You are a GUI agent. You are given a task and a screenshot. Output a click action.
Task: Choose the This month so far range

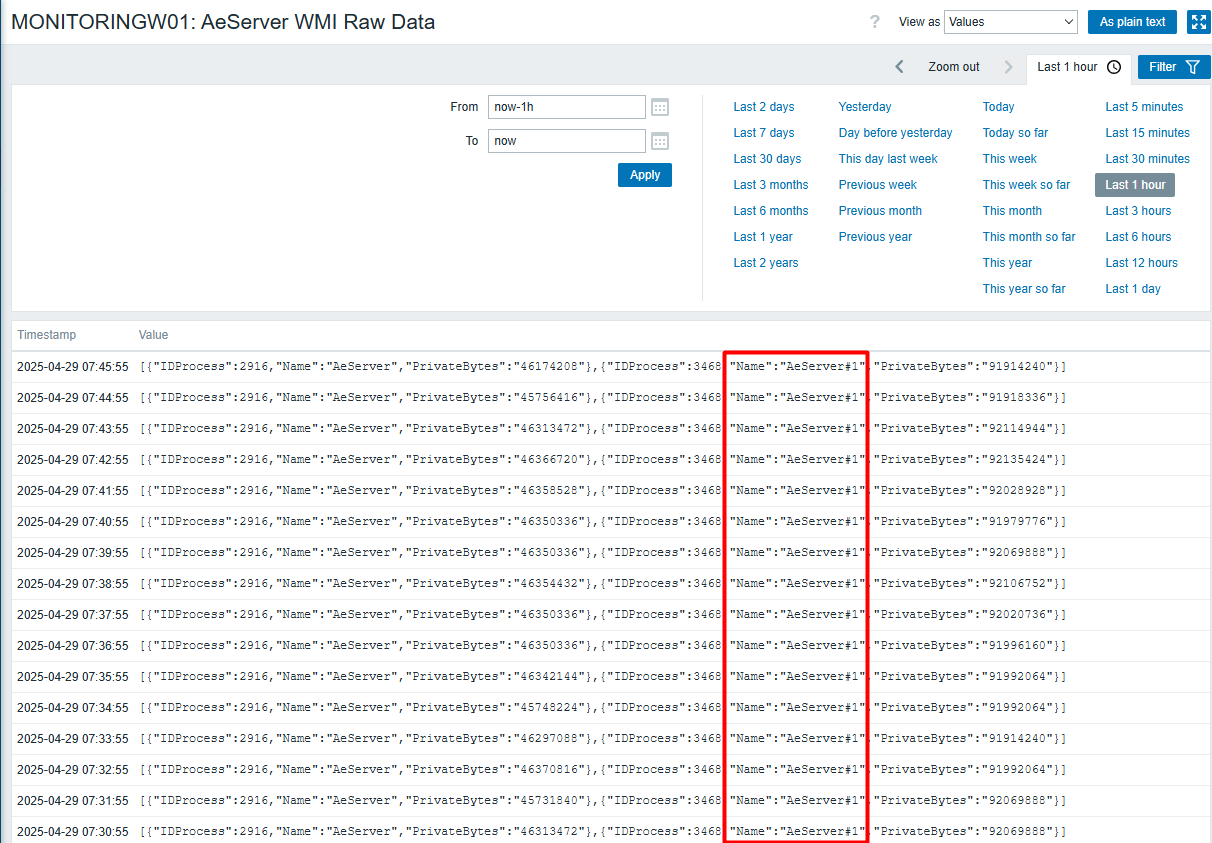point(1029,236)
